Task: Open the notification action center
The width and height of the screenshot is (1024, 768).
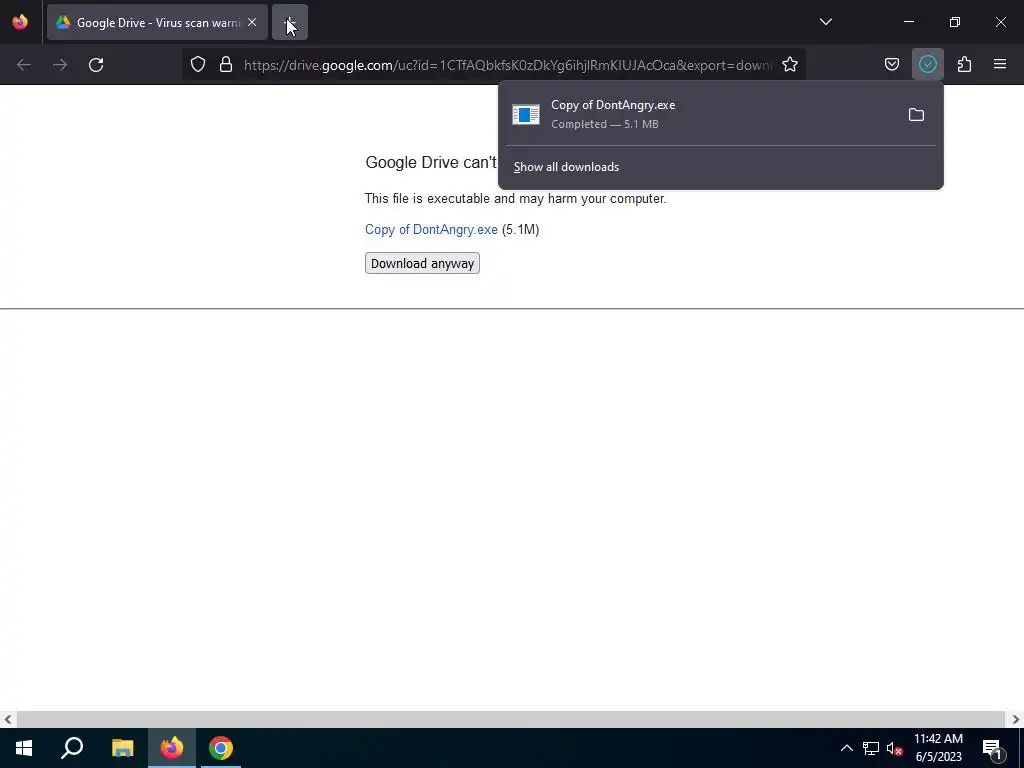Action: 992,748
